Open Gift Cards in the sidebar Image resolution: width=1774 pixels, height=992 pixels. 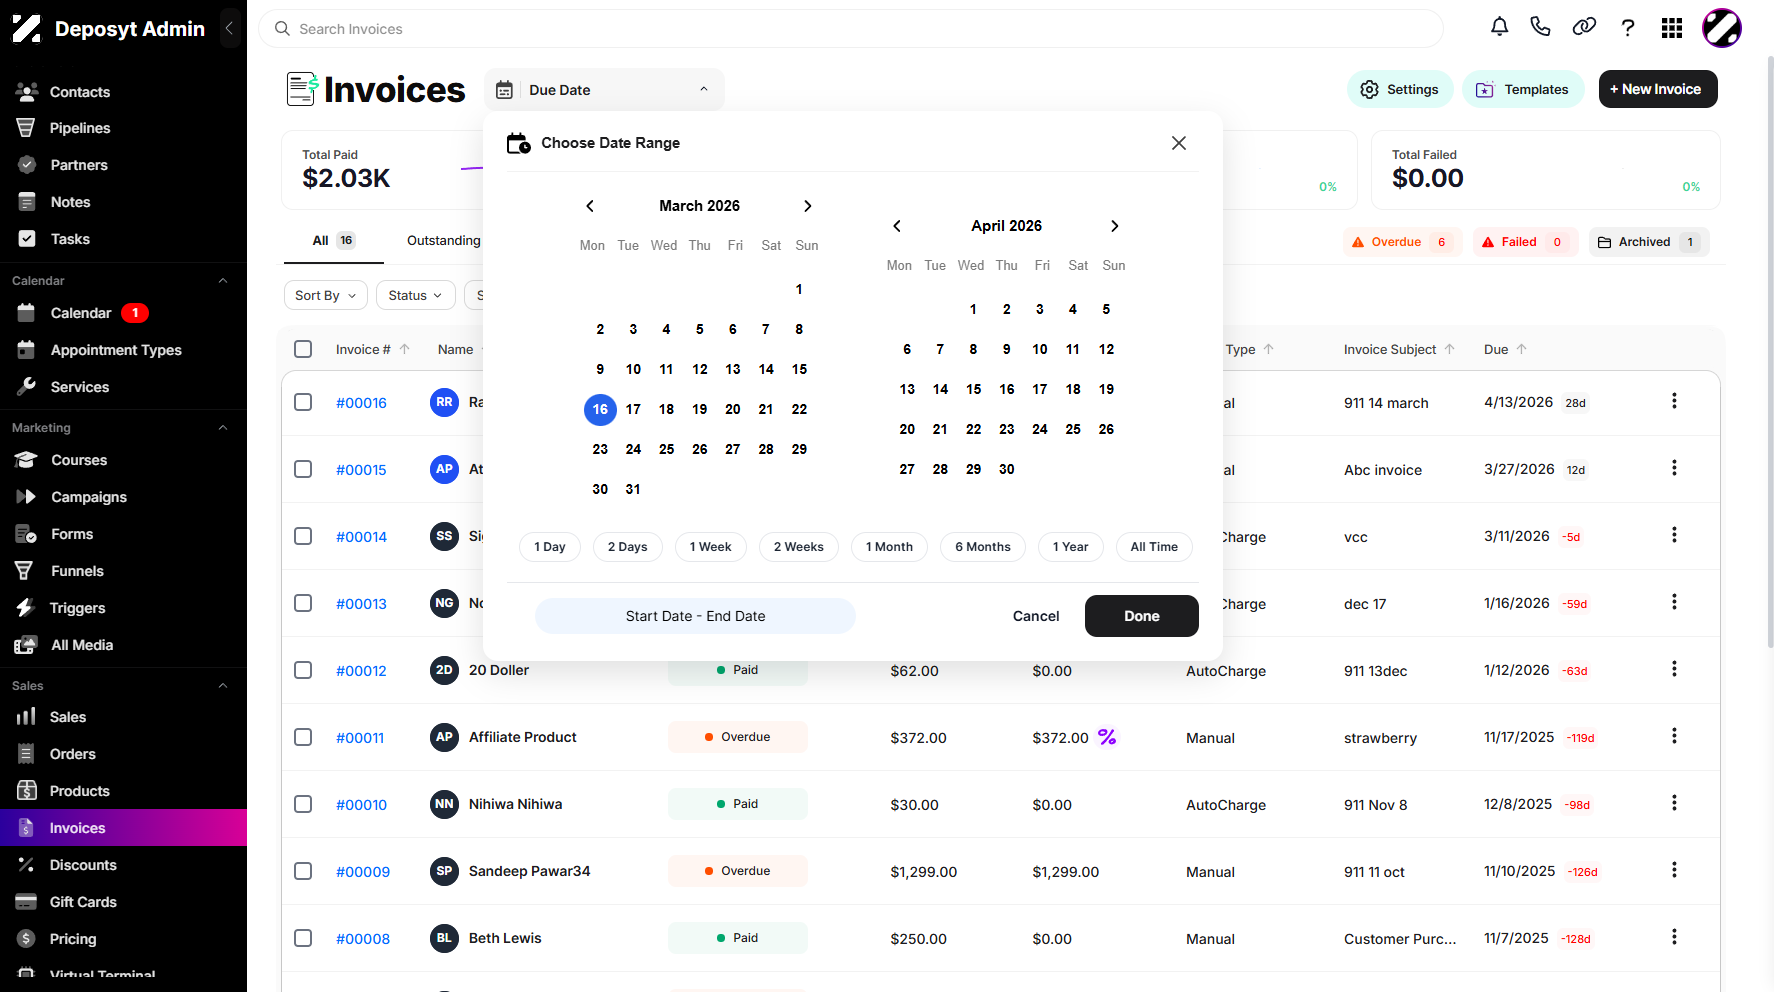83,902
